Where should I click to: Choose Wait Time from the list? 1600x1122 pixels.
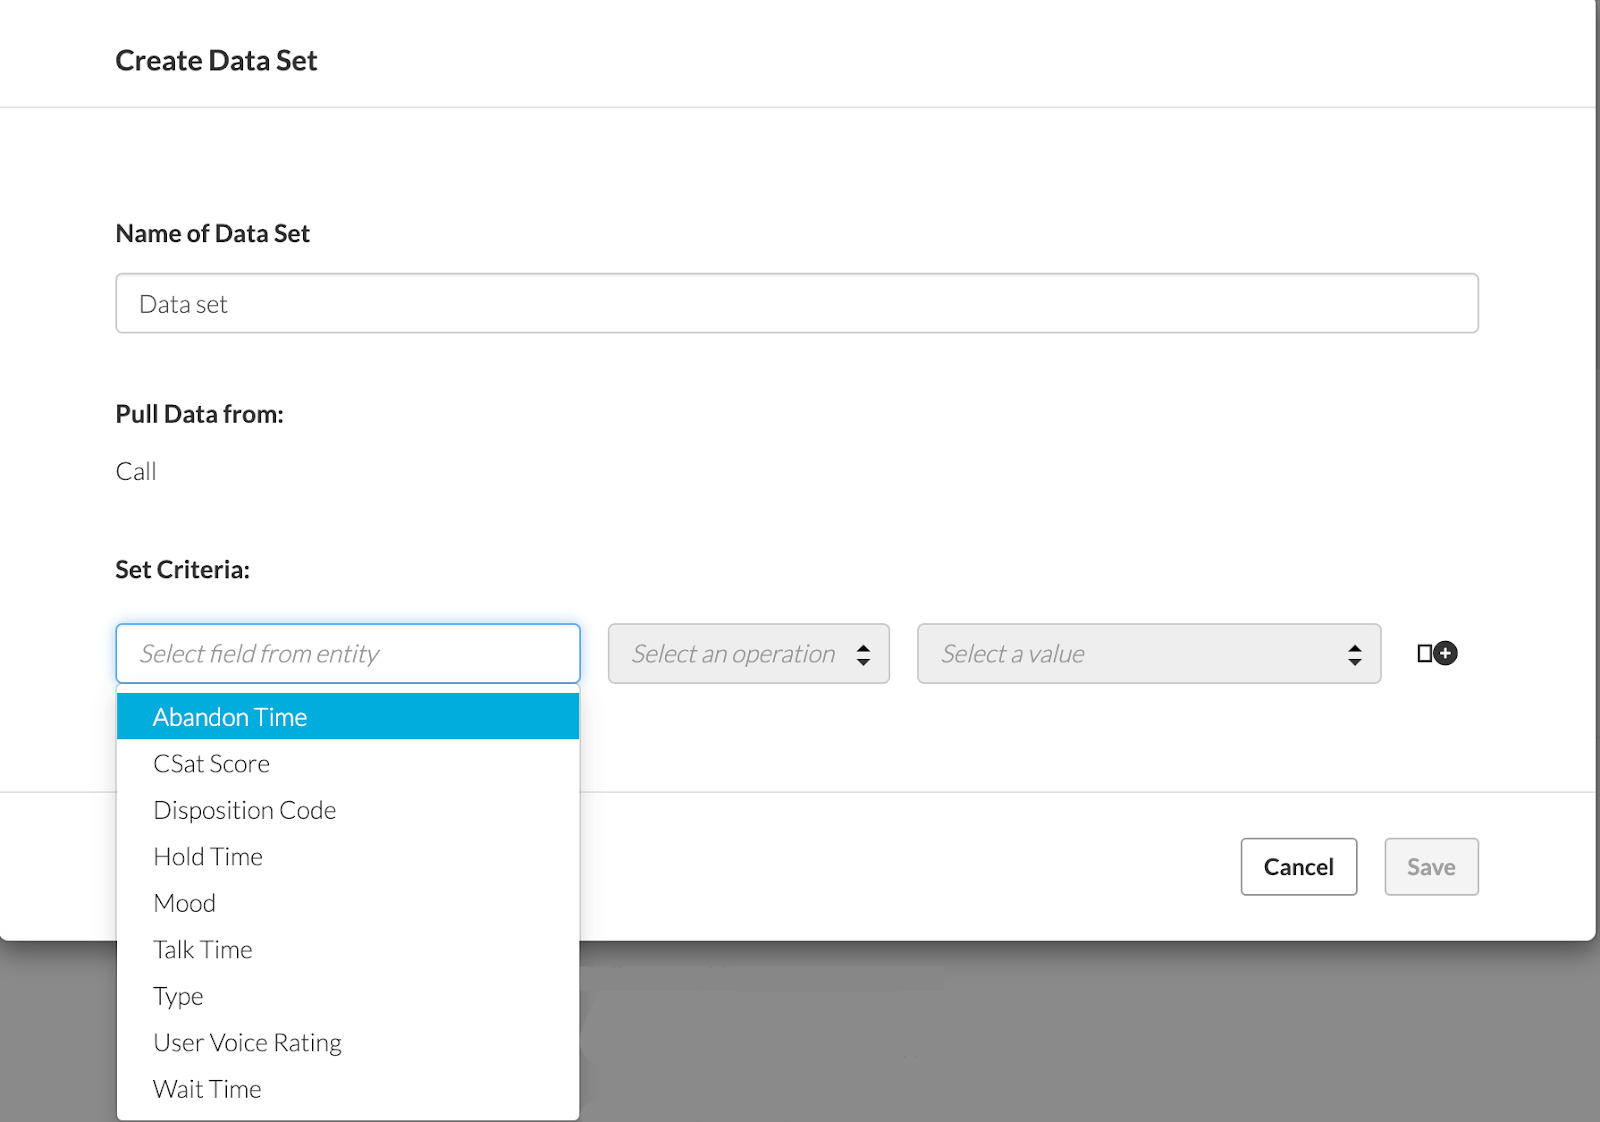(348, 1089)
